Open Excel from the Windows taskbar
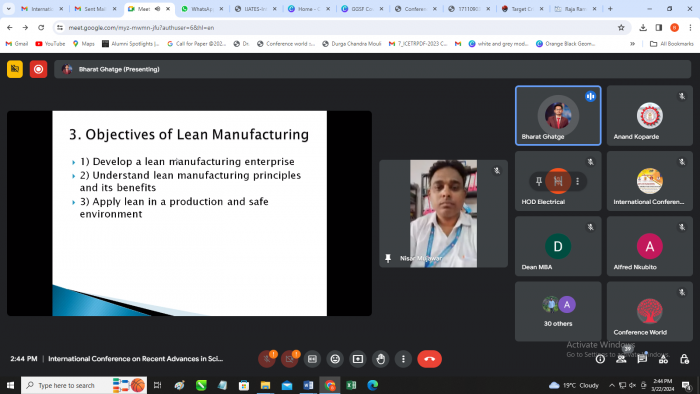The width and height of the screenshot is (700, 394). coord(351,385)
